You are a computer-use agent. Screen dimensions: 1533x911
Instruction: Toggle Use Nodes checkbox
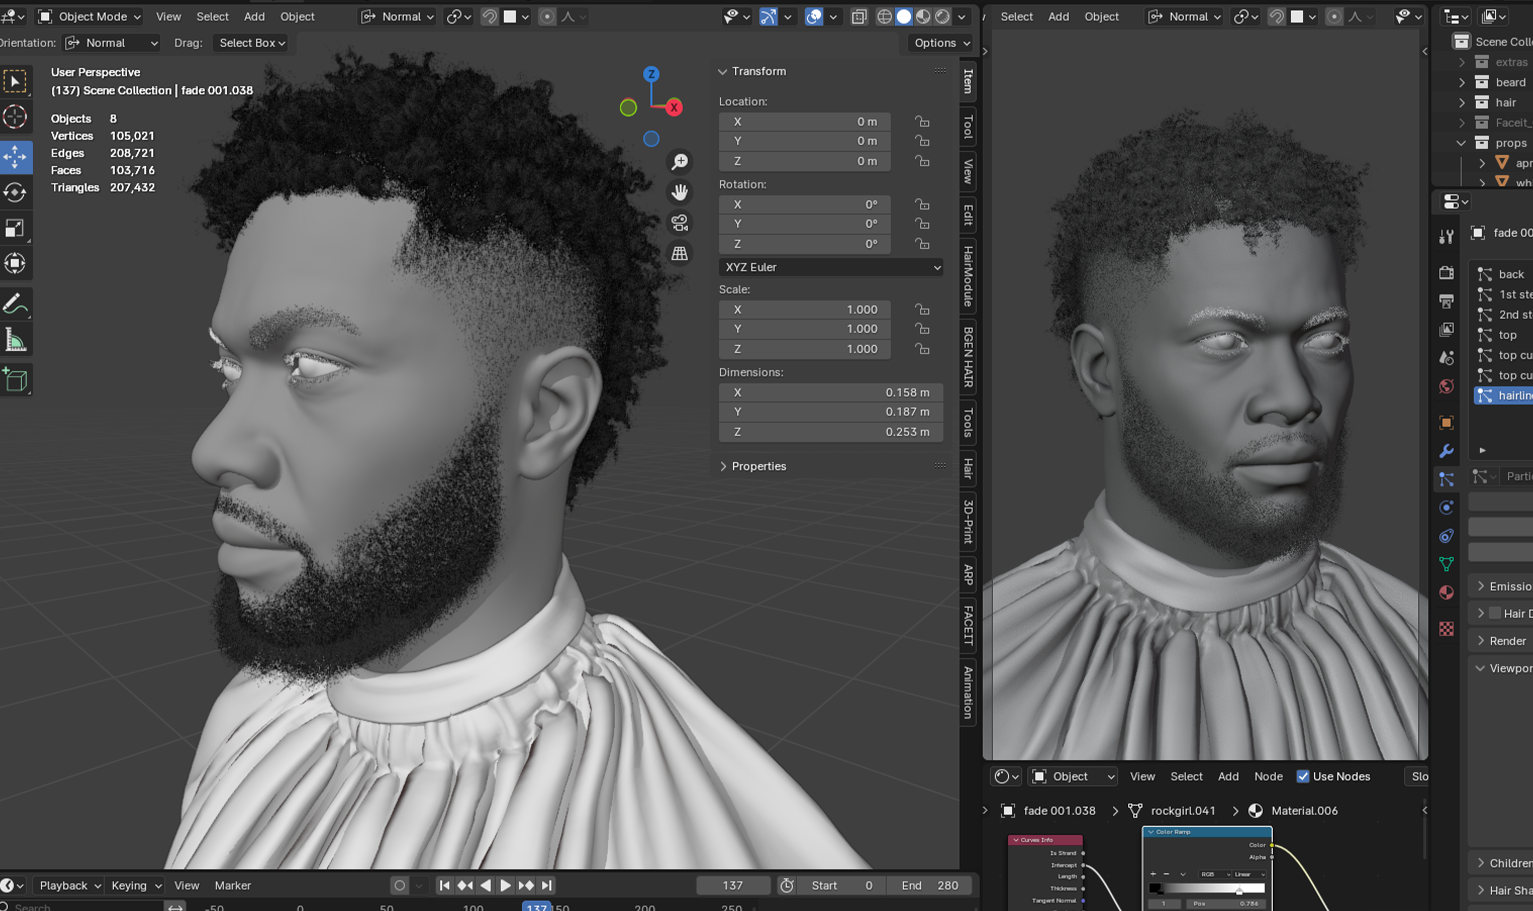pyautogui.click(x=1303, y=776)
